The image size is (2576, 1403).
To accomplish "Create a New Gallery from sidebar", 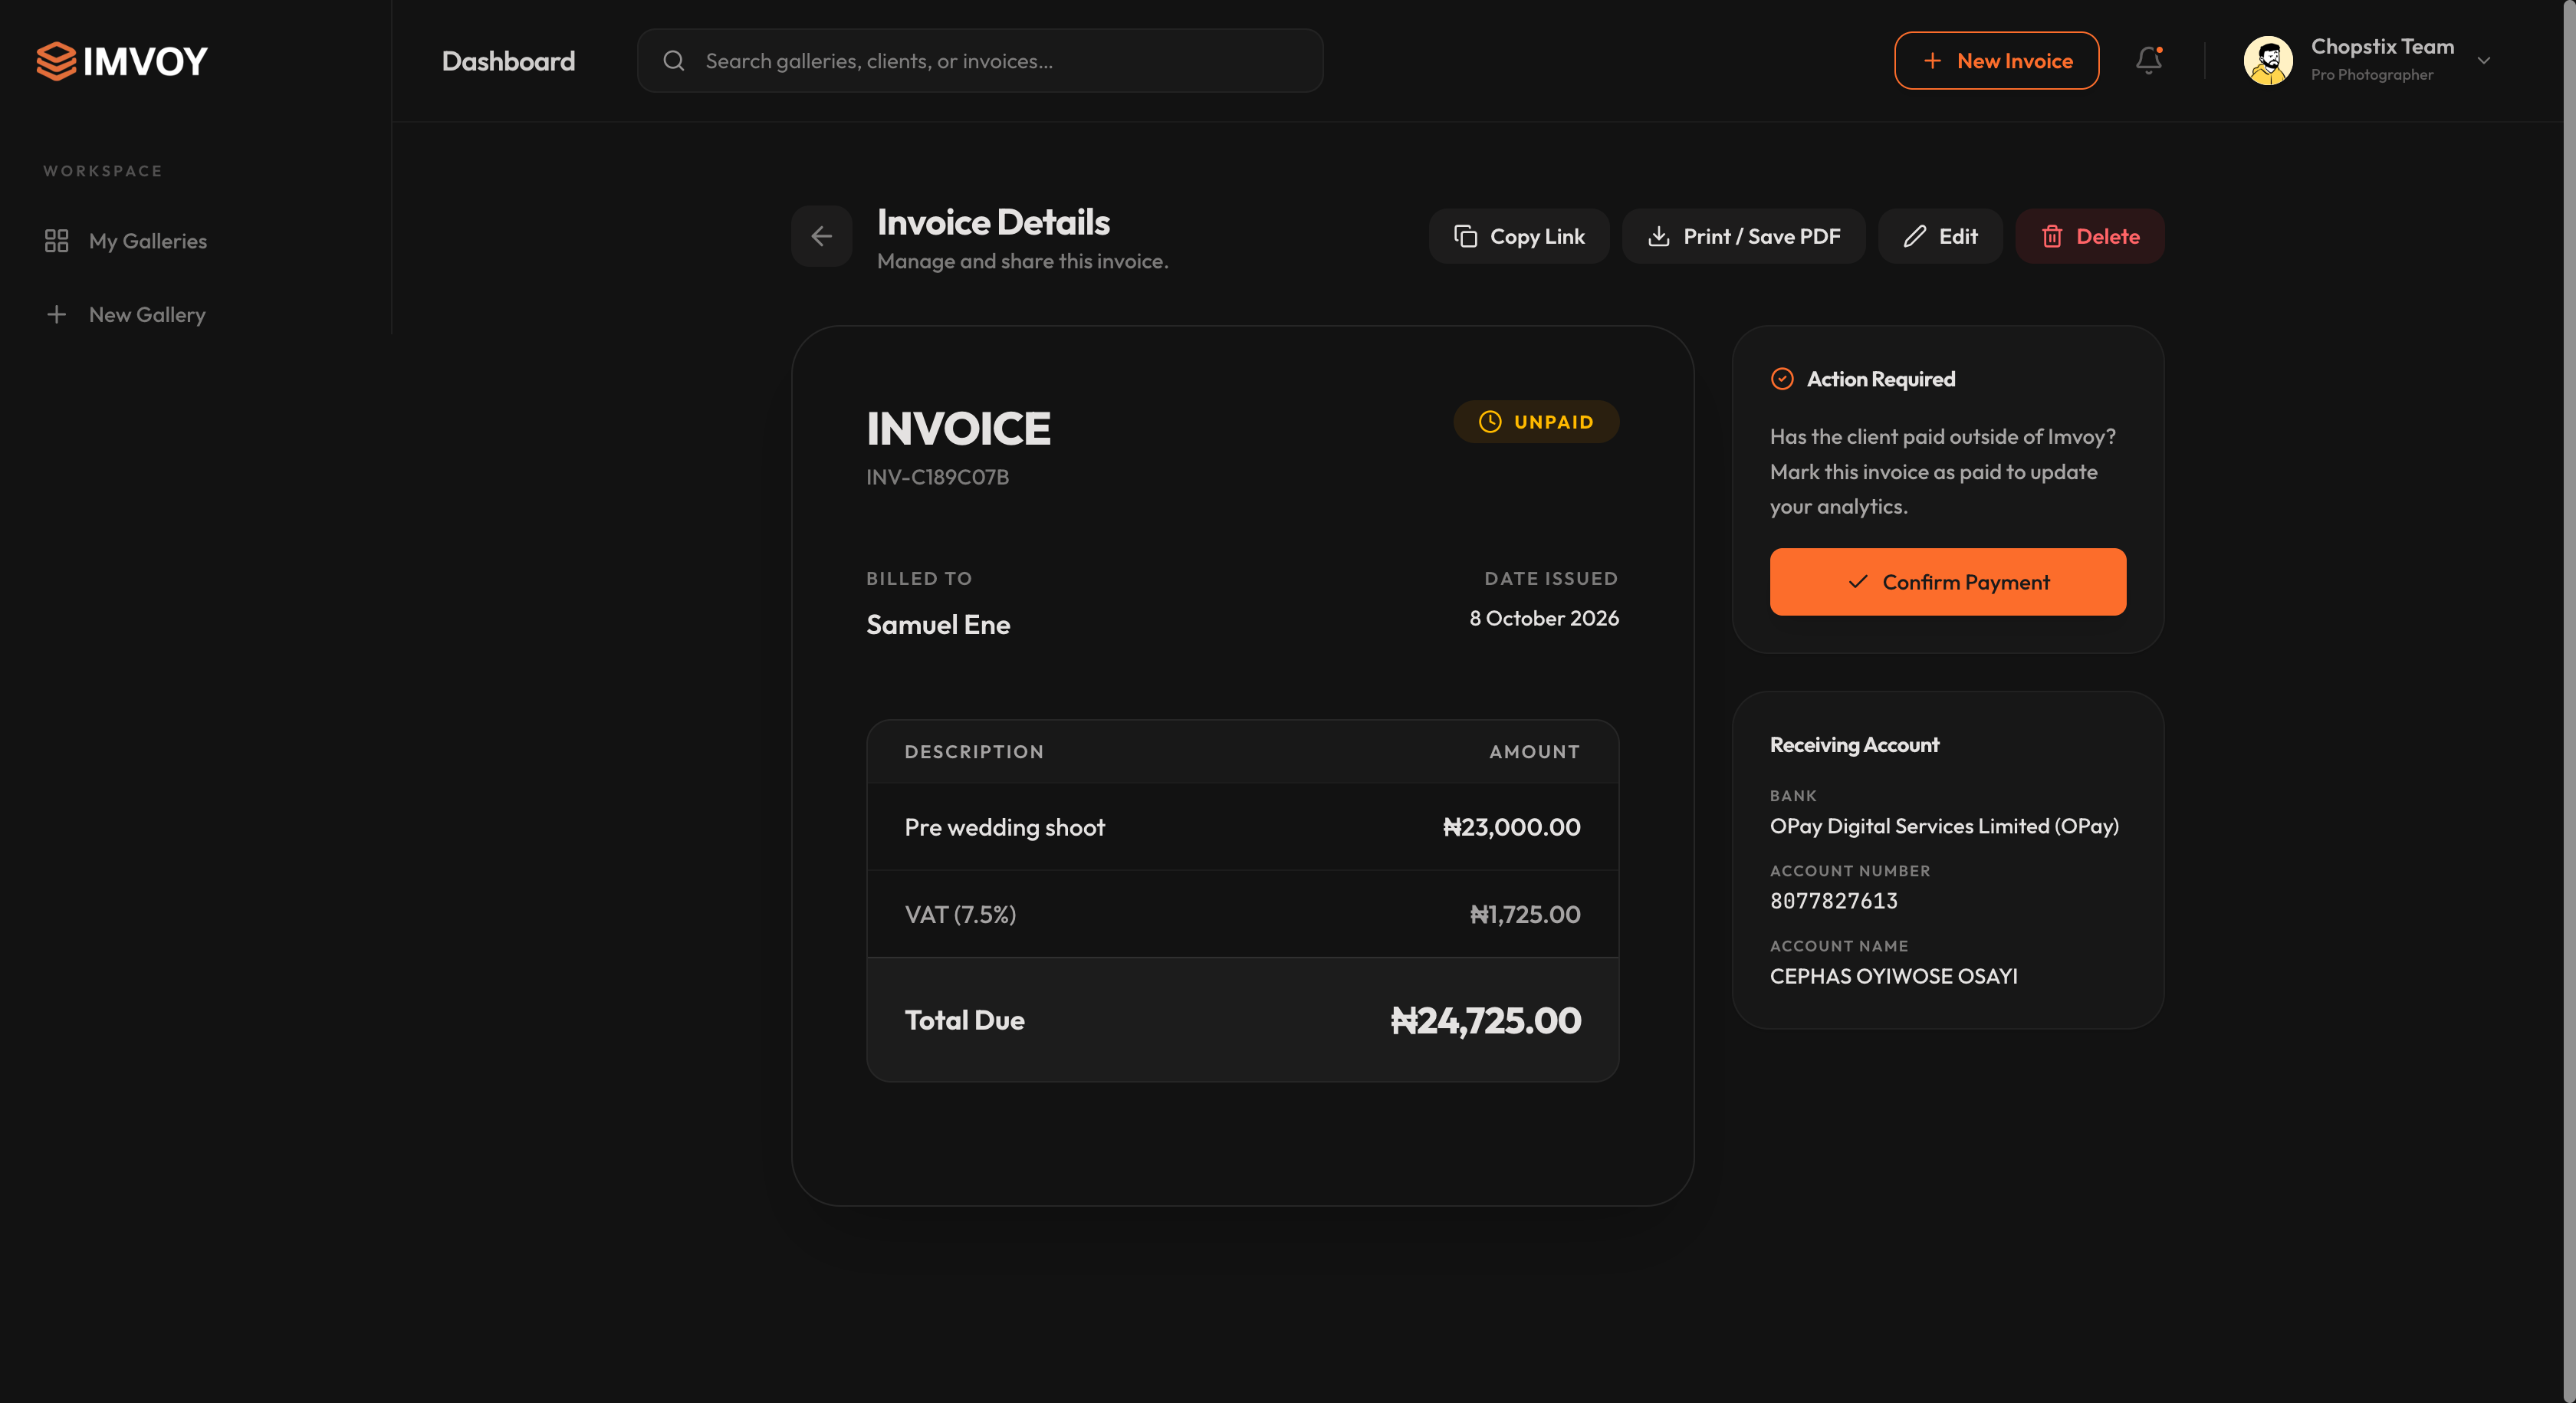I will pos(126,314).
